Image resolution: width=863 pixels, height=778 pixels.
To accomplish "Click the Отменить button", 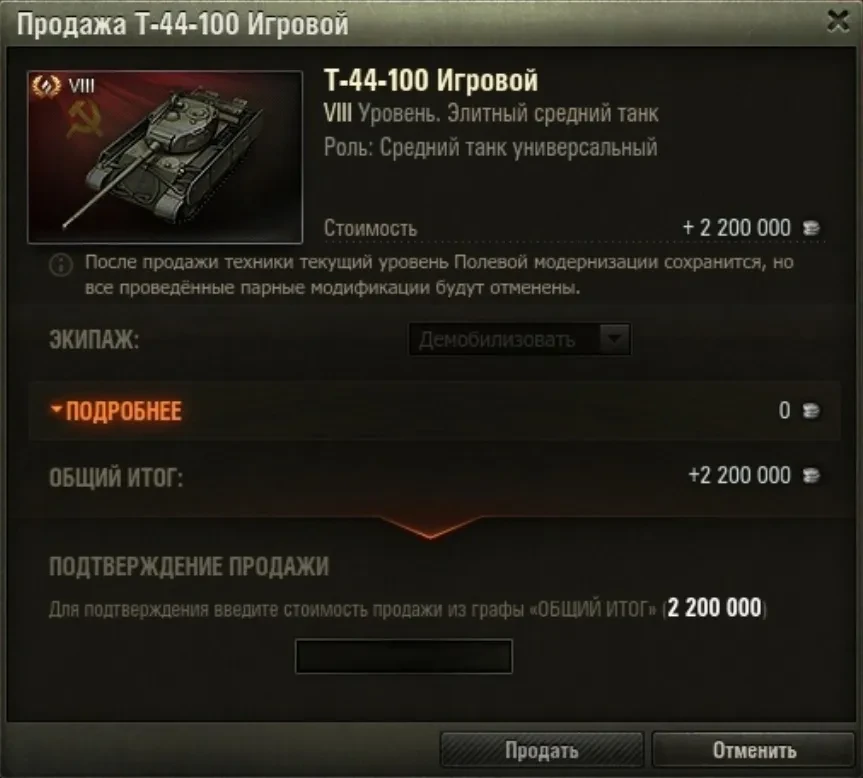I will click(x=754, y=750).
